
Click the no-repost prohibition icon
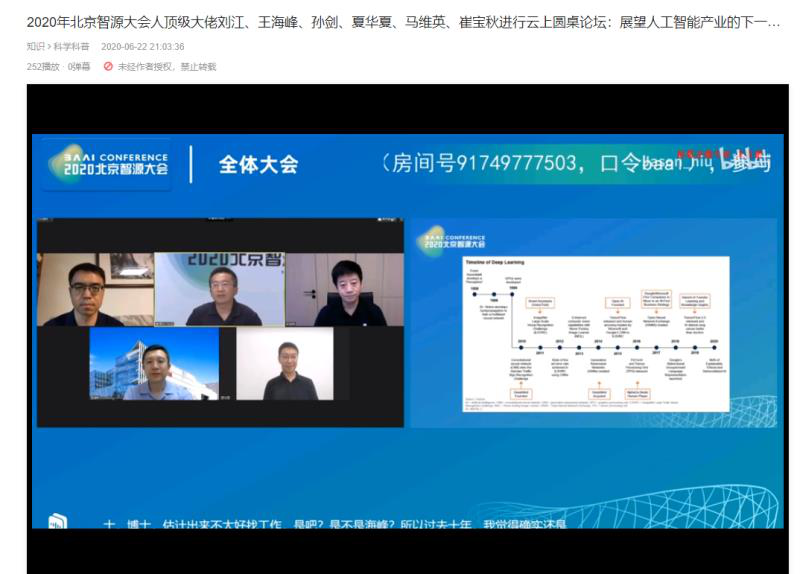(x=108, y=67)
